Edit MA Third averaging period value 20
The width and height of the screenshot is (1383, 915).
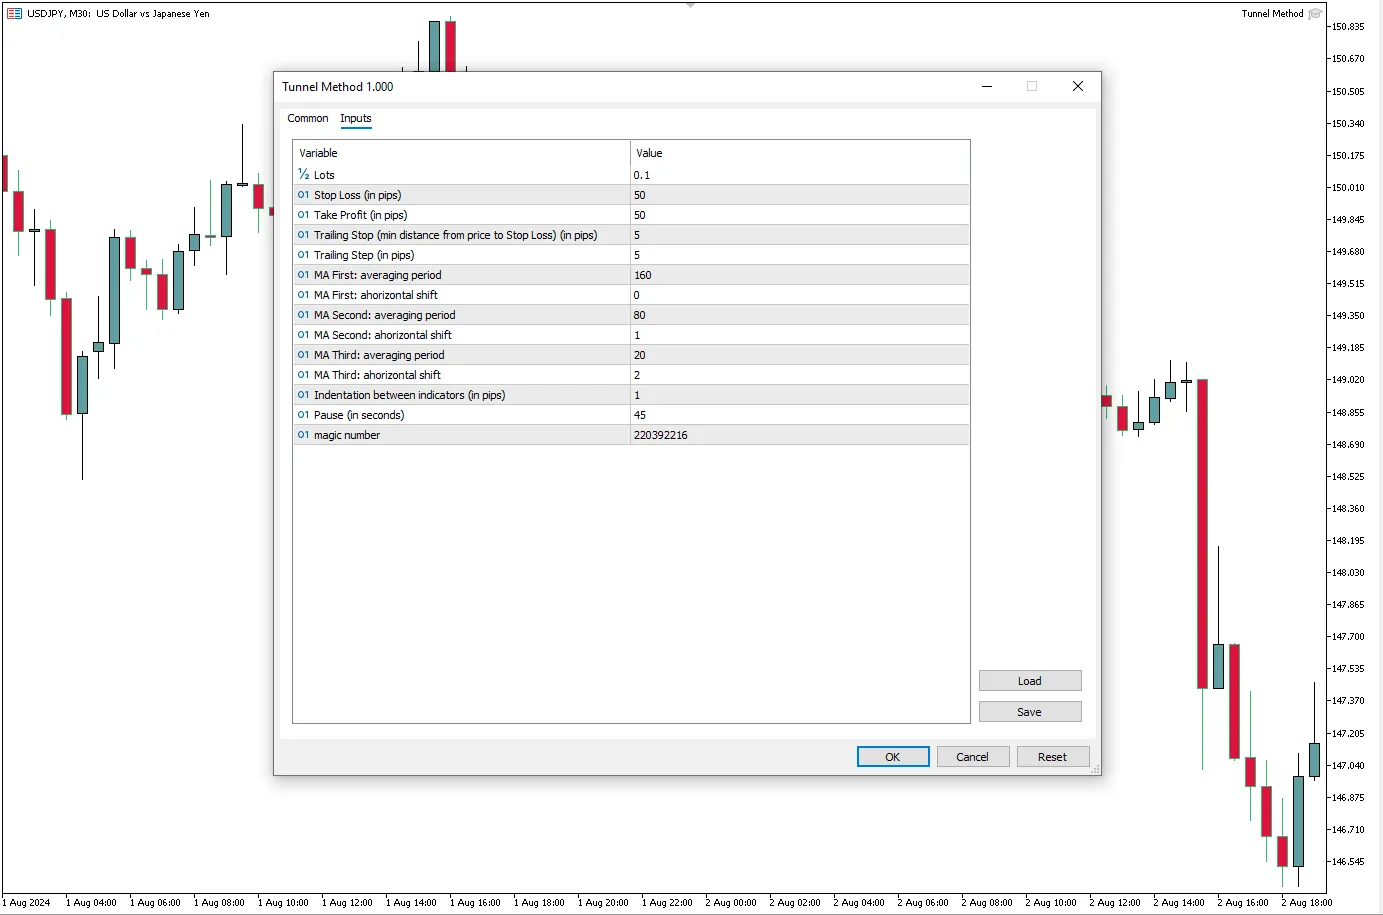(x=800, y=355)
